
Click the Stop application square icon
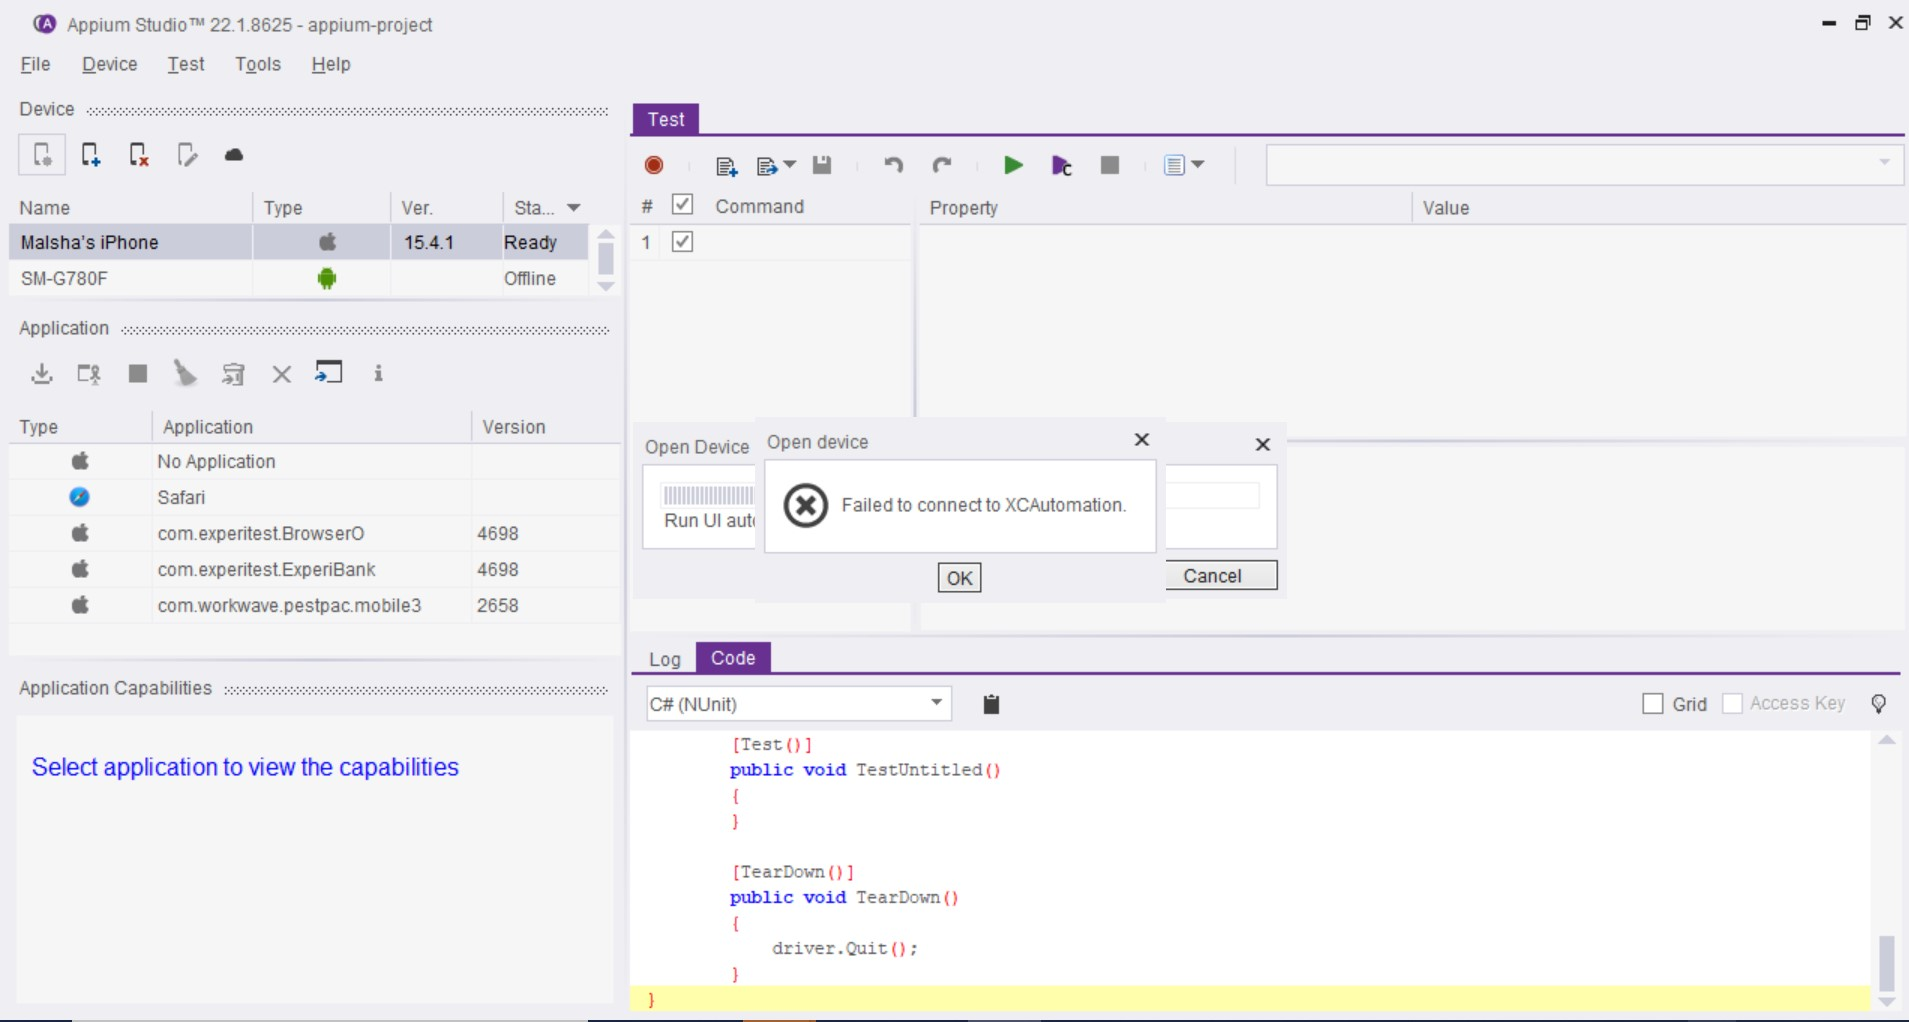(x=138, y=374)
